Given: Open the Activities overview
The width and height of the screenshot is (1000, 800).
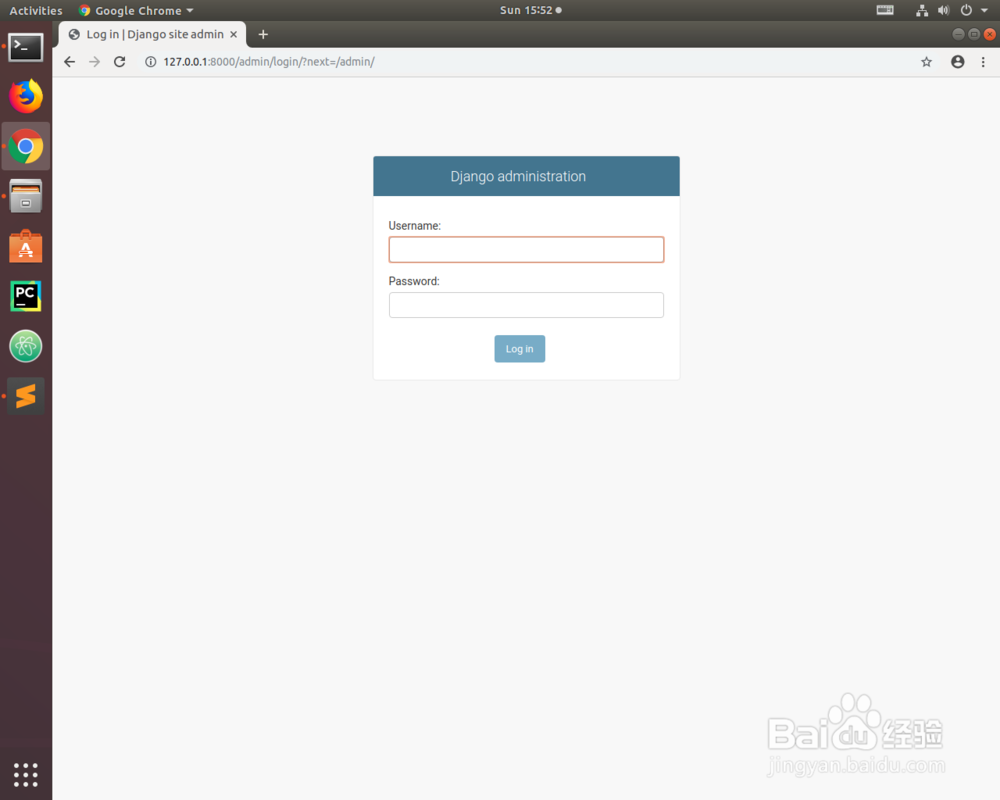Looking at the screenshot, I should click(x=36, y=10).
